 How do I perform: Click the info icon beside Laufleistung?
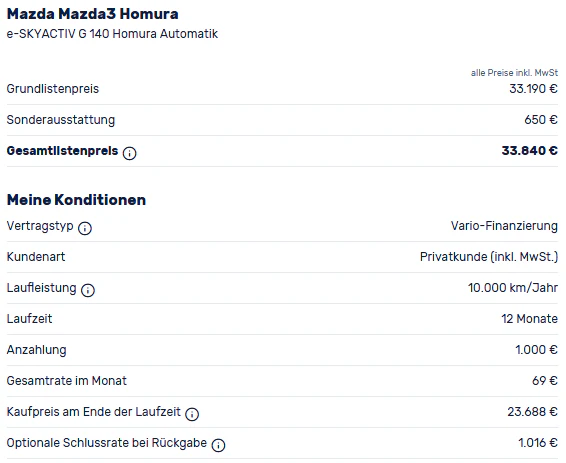[88, 290]
